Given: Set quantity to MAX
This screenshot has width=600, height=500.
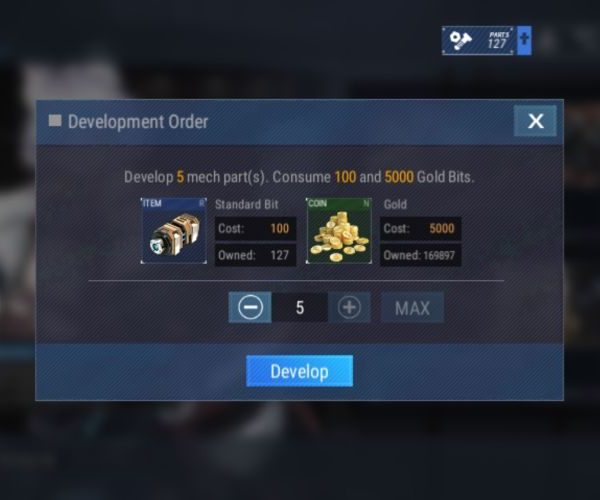Looking at the screenshot, I should click(412, 308).
